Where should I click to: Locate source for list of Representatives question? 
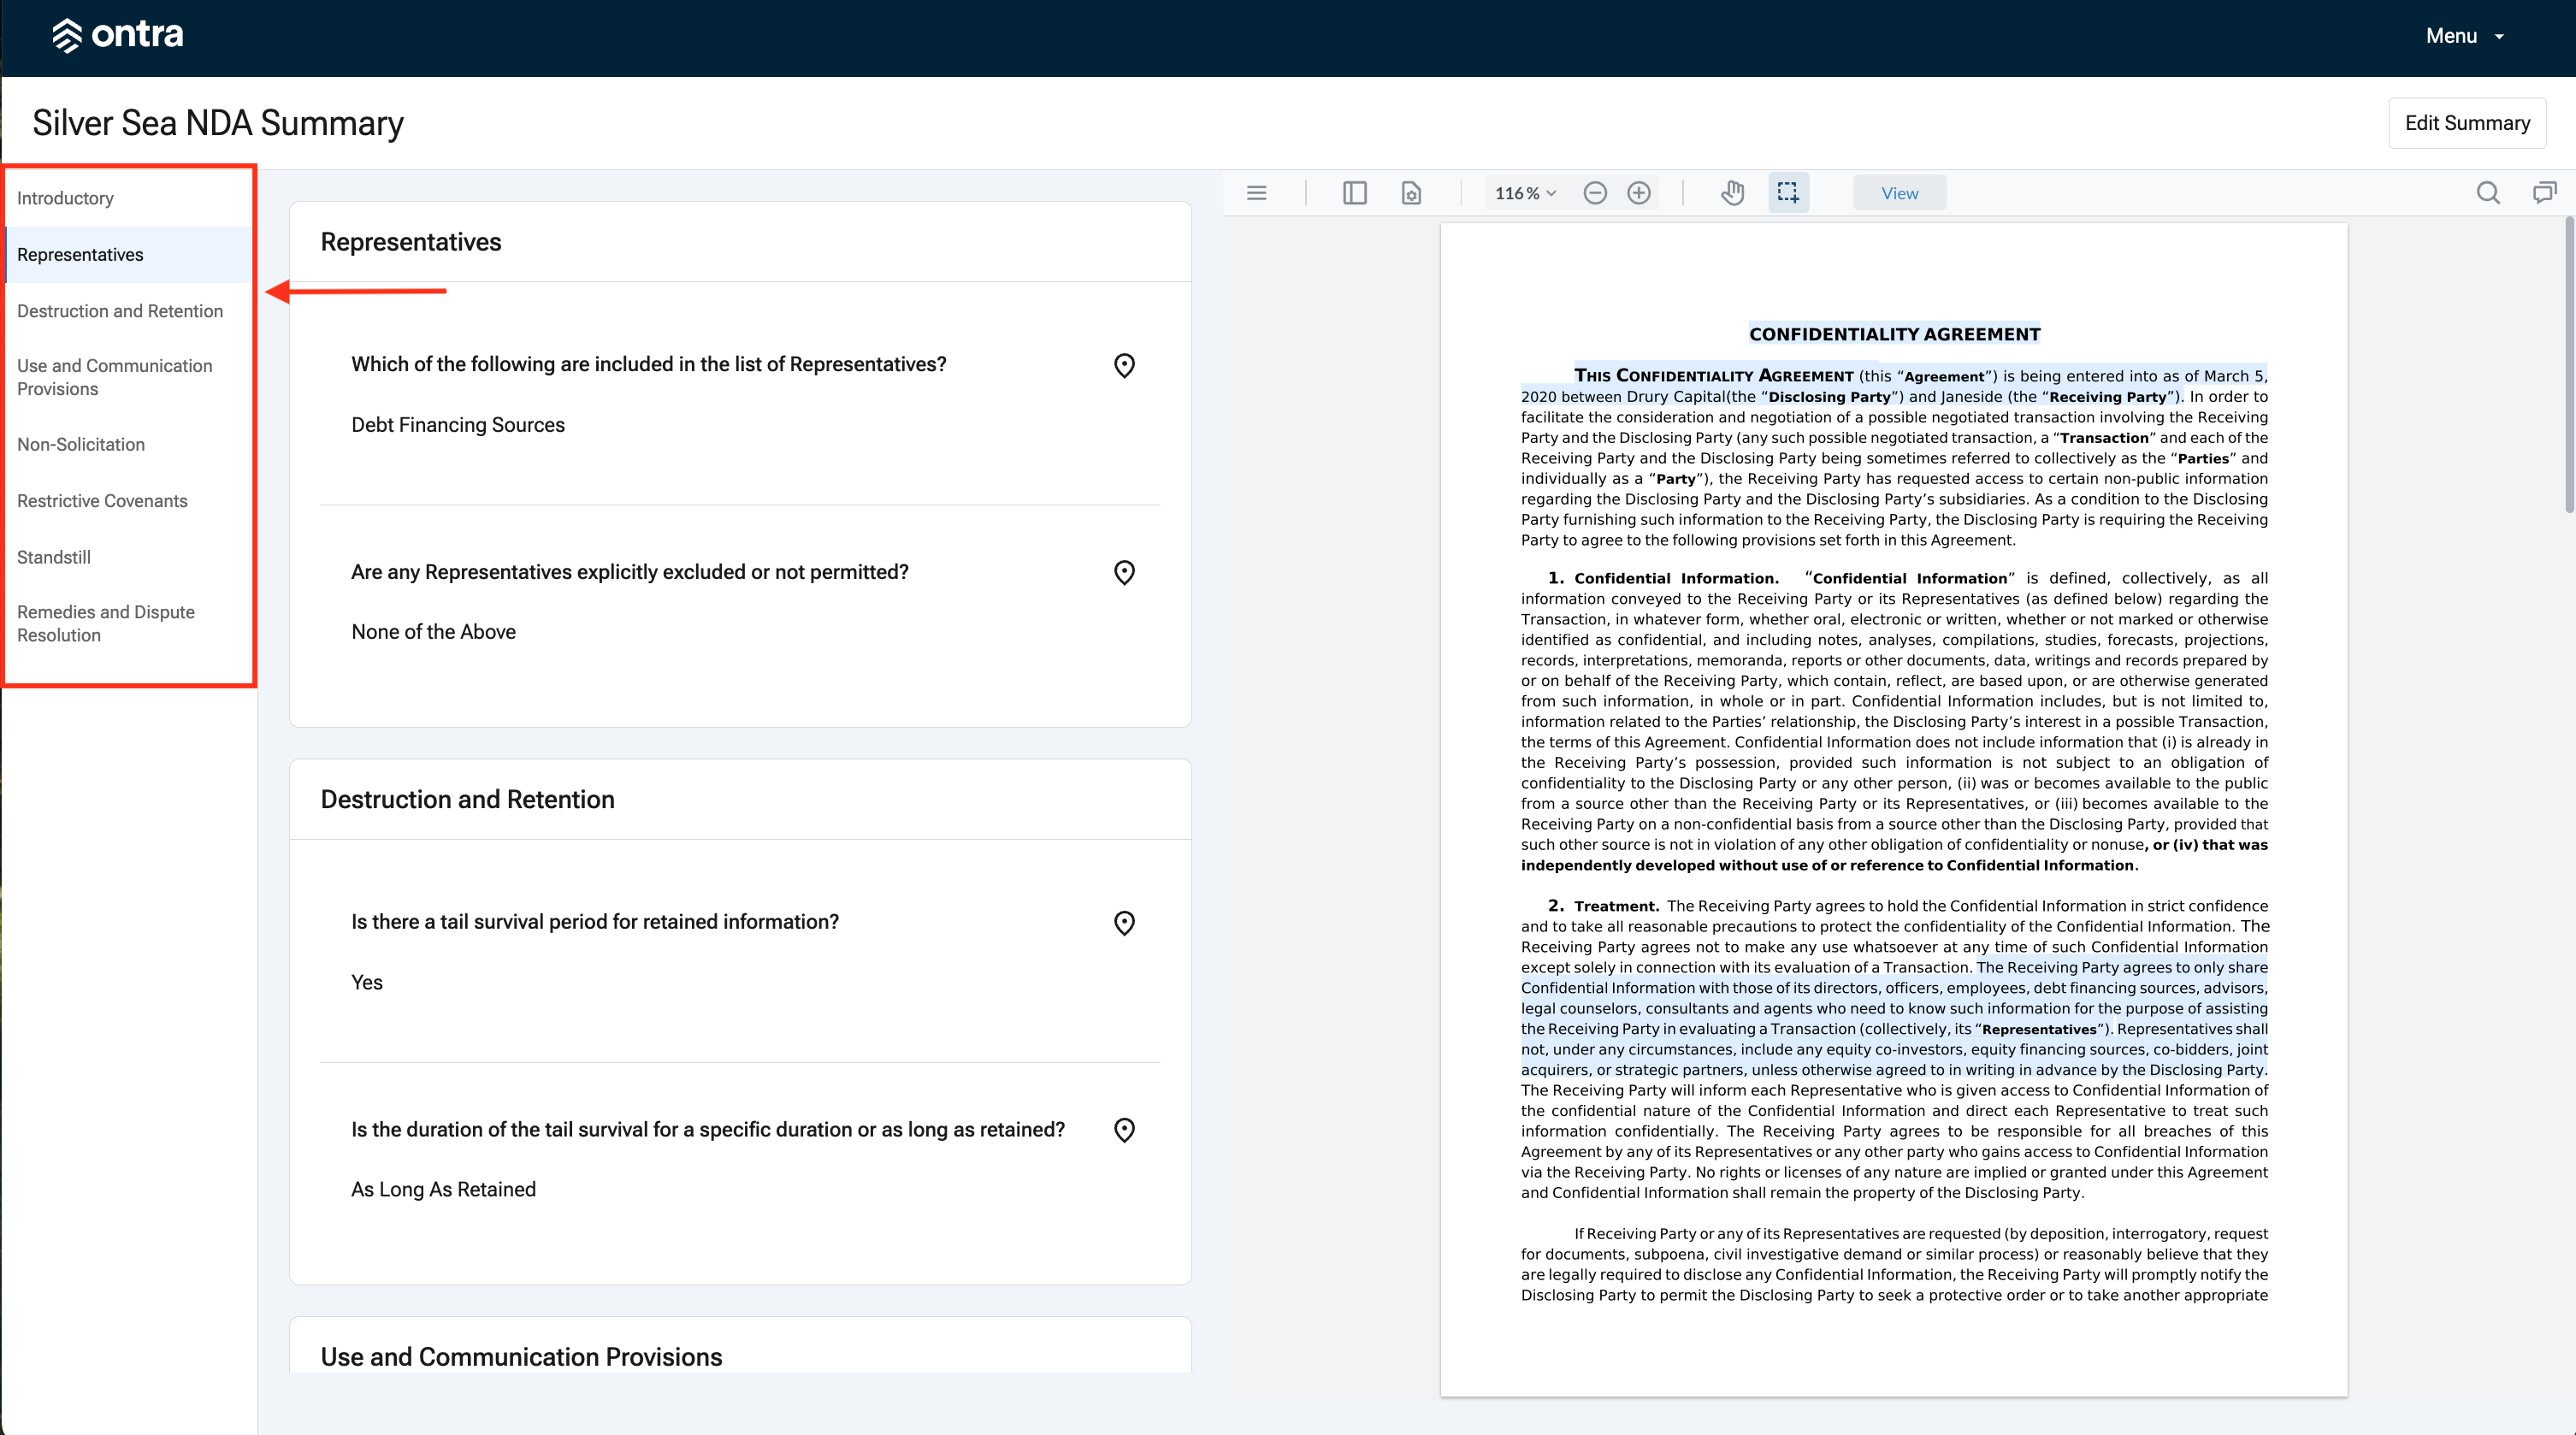1124,366
